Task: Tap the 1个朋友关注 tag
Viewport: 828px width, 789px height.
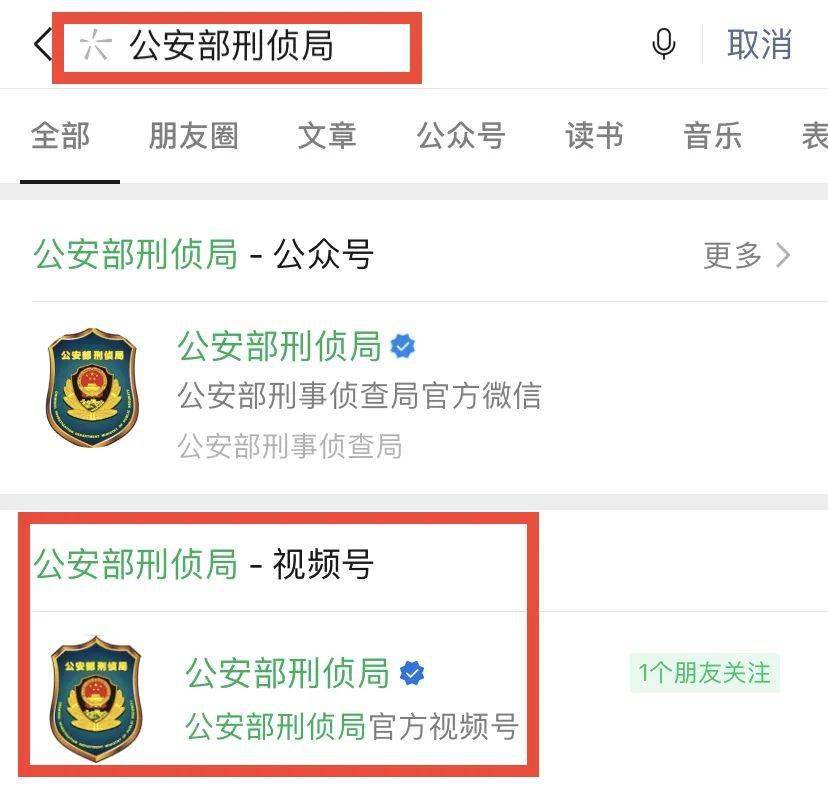Action: [x=704, y=673]
